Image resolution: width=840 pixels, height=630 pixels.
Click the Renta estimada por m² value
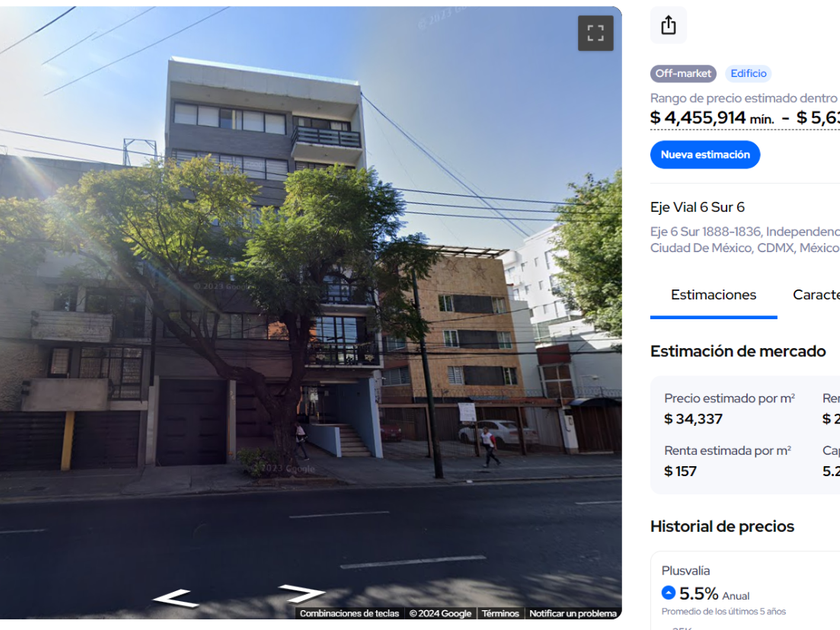[x=680, y=471]
